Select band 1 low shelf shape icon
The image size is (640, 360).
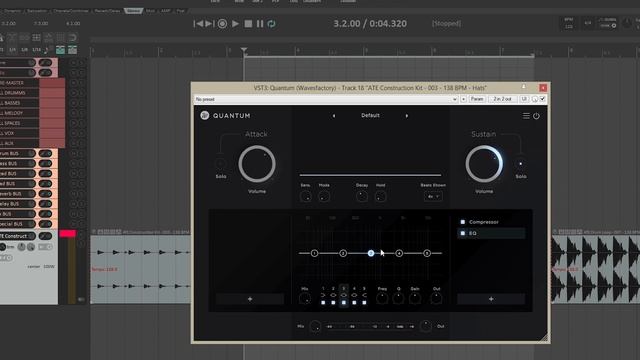click(x=323, y=295)
